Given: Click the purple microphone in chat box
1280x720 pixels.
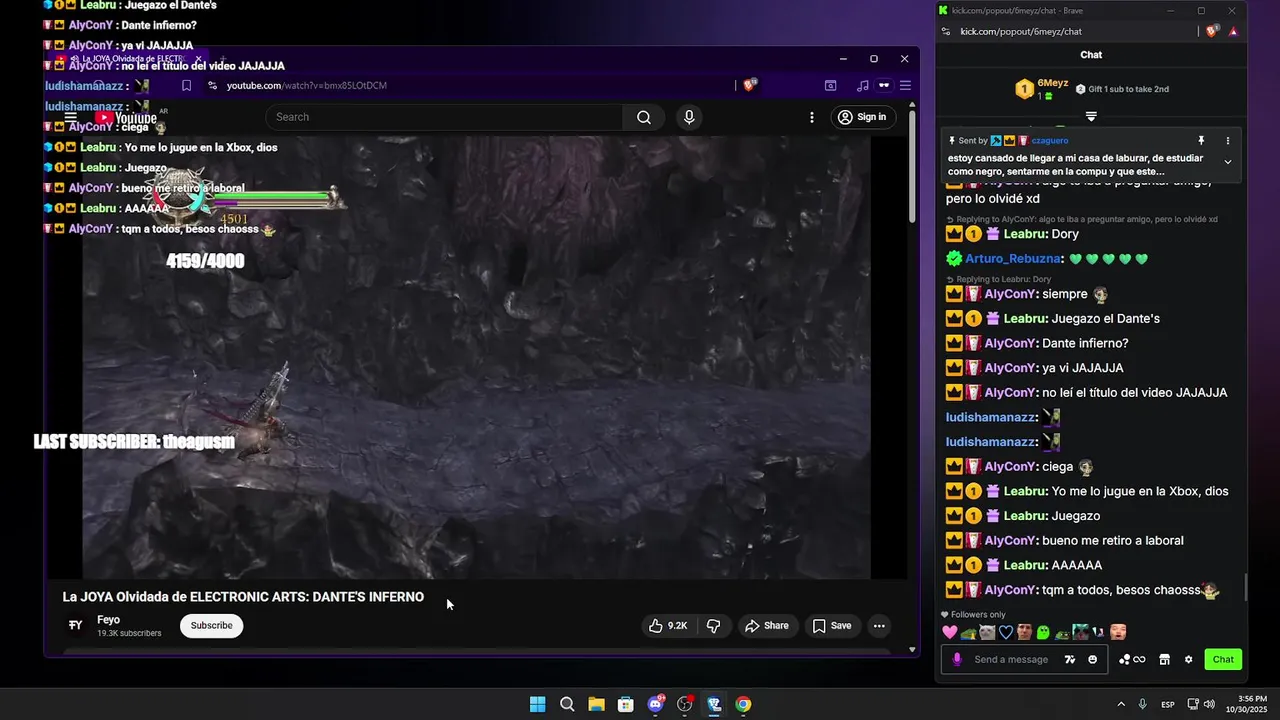Looking at the screenshot, I should [957, 659].
